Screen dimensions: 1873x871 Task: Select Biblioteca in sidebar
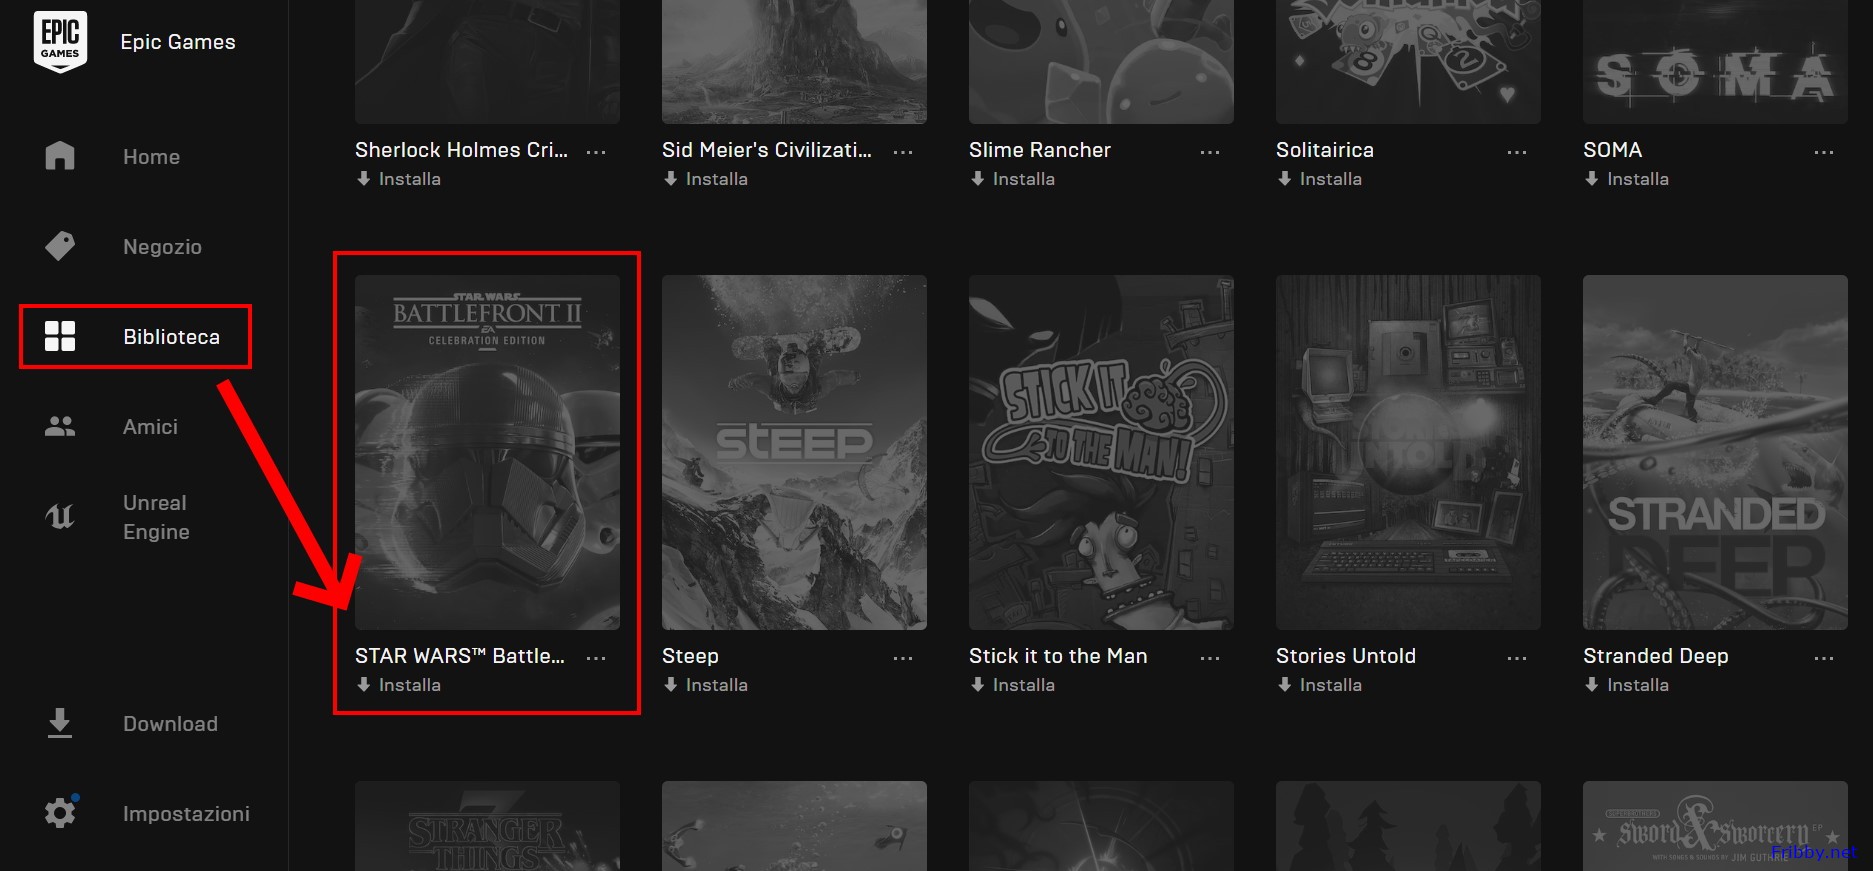tap(171, 337)
